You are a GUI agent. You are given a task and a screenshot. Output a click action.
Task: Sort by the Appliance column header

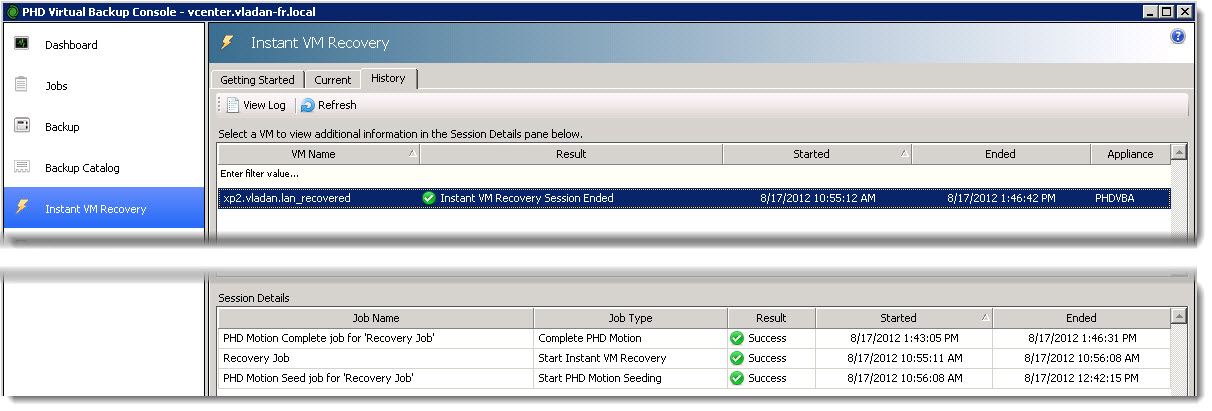[x=1130, y=154]
